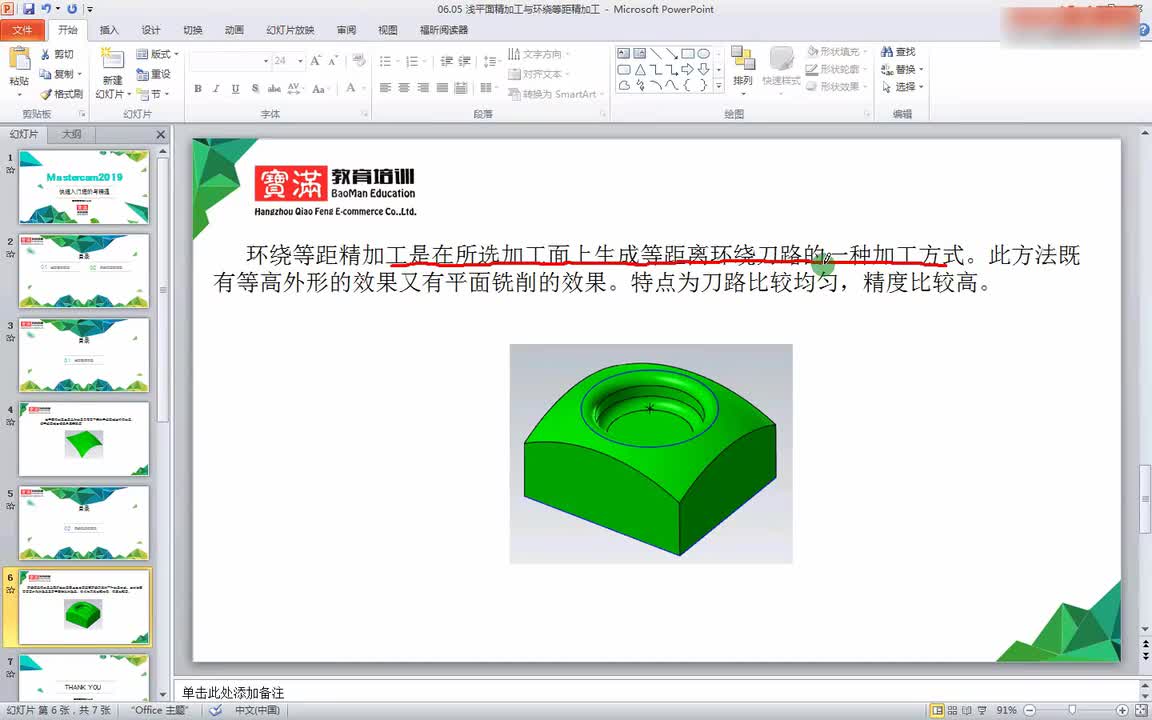Image resolution: width=1152 pixels, height=720 pixels.
Task: Open the font size dropdown
Action: pyautogui.click(x=300, y=61)
